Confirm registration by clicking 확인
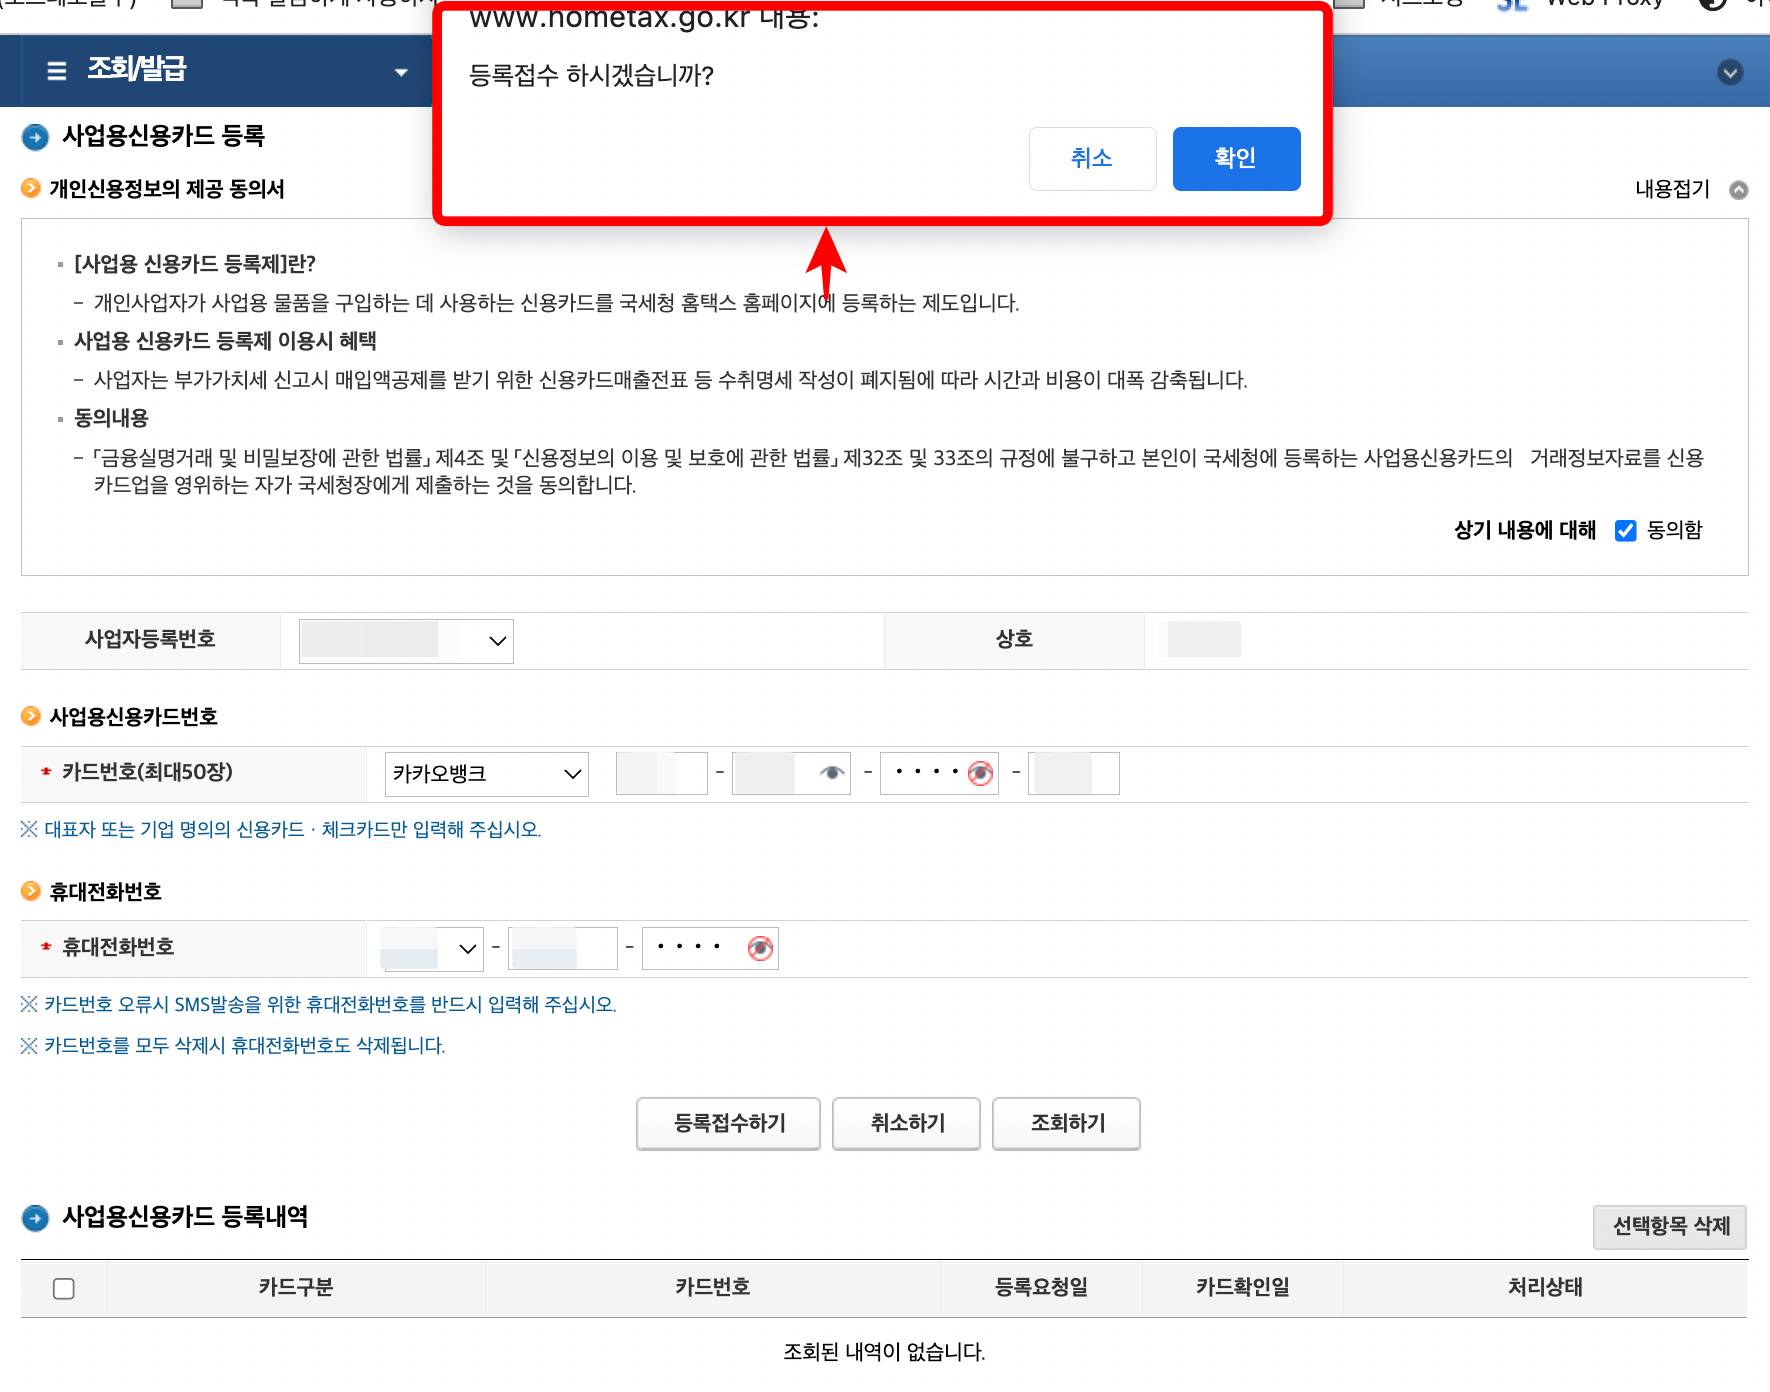 pyautogui.click(x=1236, y=158)
